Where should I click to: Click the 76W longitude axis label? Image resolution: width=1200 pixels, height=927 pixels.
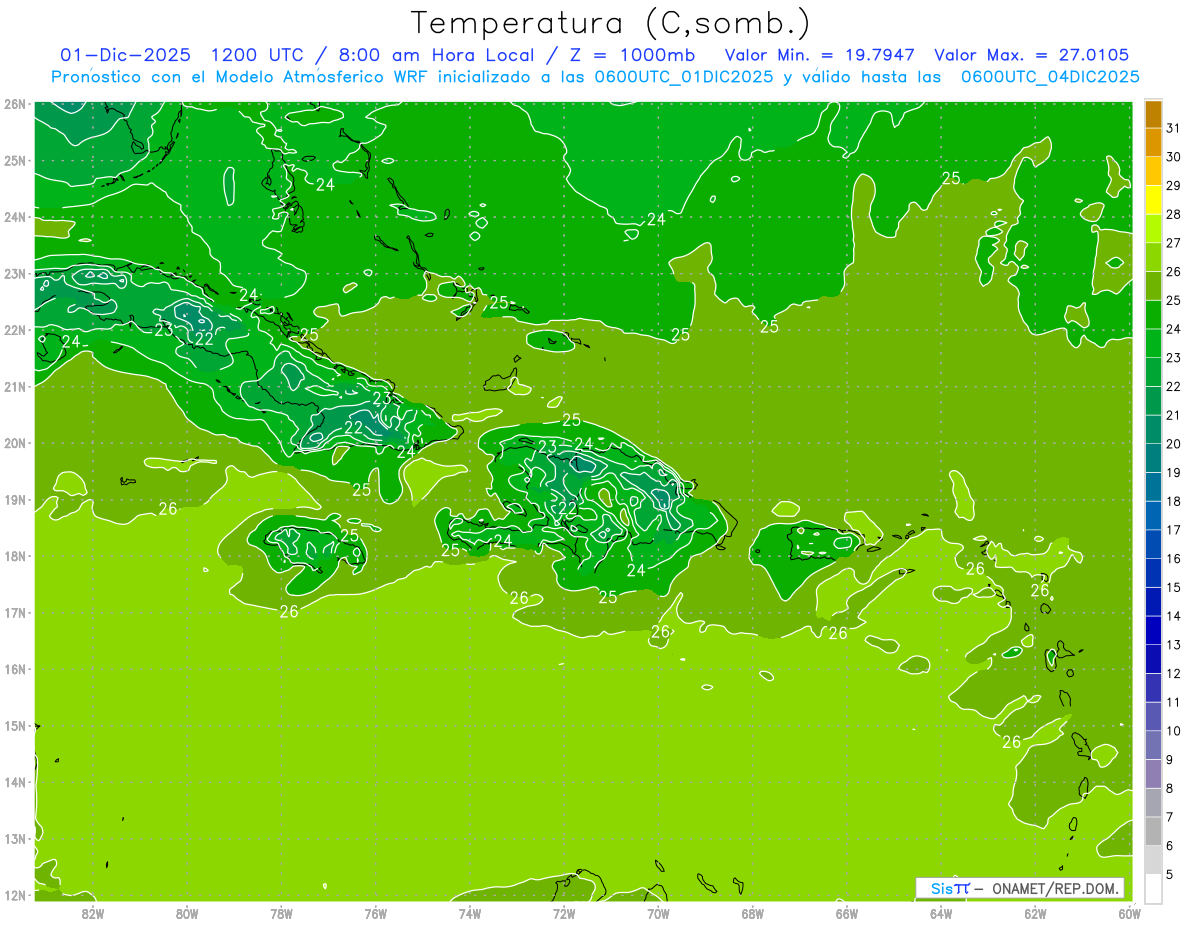[x=375, y=912]
